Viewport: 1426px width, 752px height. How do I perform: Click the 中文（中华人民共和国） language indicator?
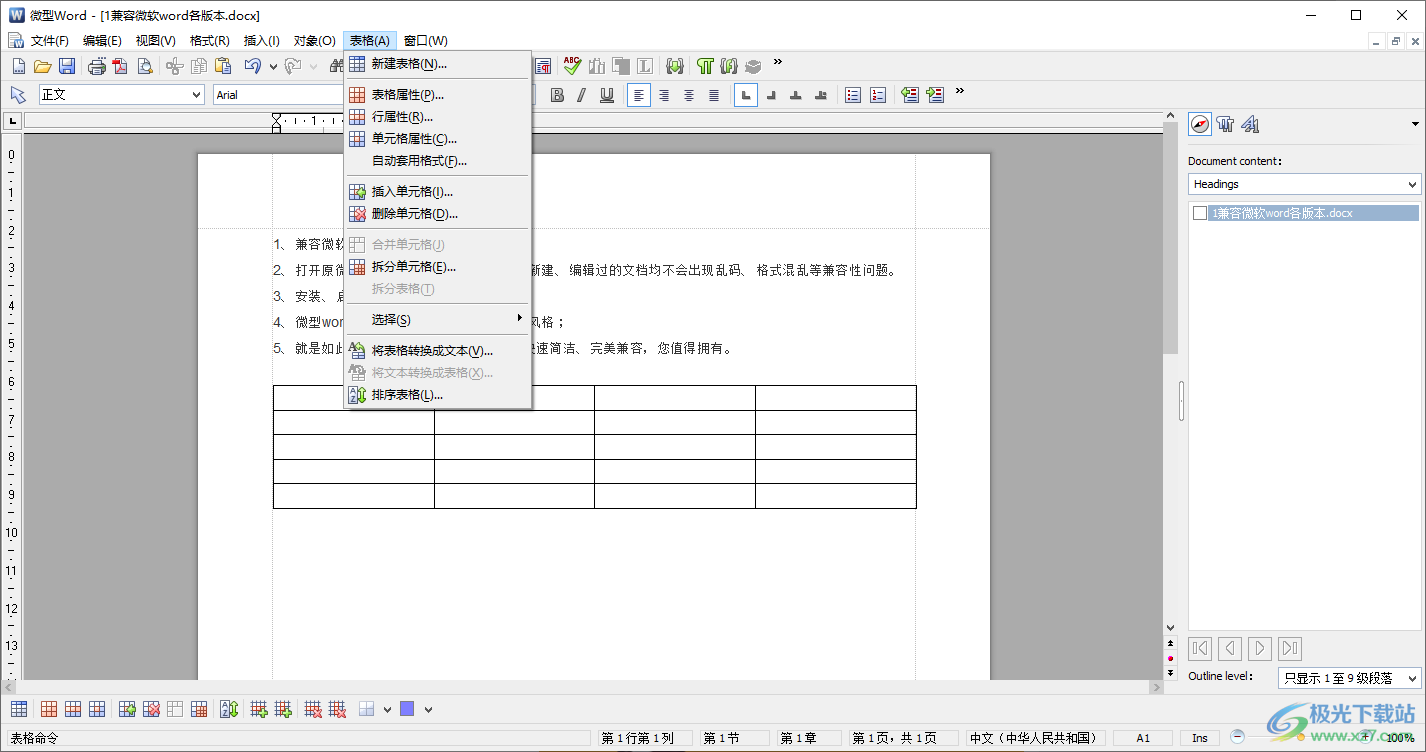1034,738
